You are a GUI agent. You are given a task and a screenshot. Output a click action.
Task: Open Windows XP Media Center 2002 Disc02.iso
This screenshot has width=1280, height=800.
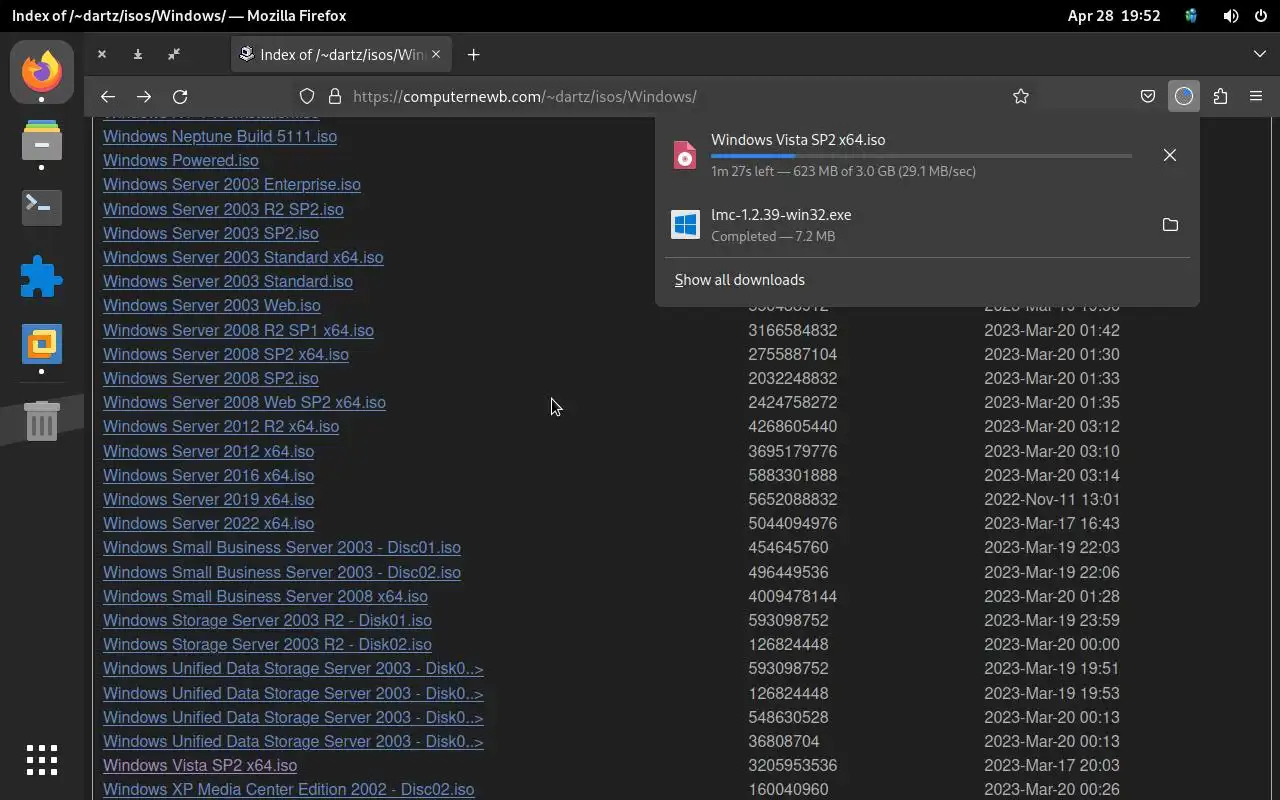coord(288,789)
